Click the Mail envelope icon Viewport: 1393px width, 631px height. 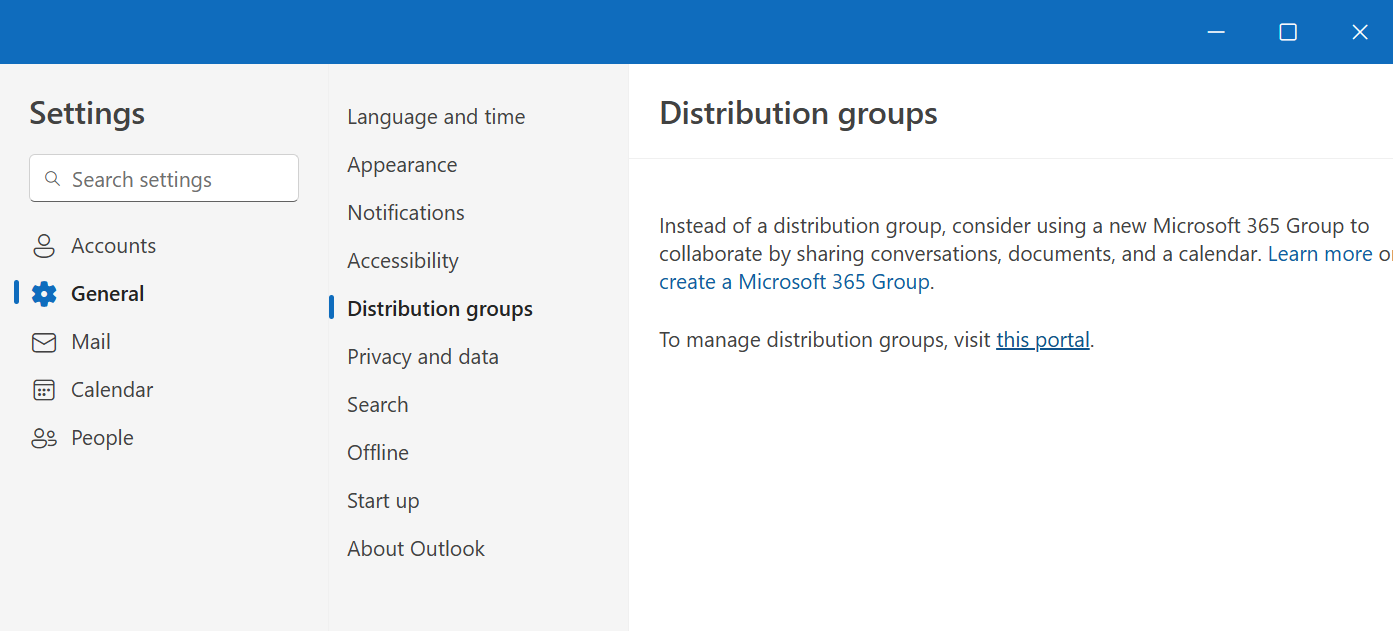(x=44, y=342)
